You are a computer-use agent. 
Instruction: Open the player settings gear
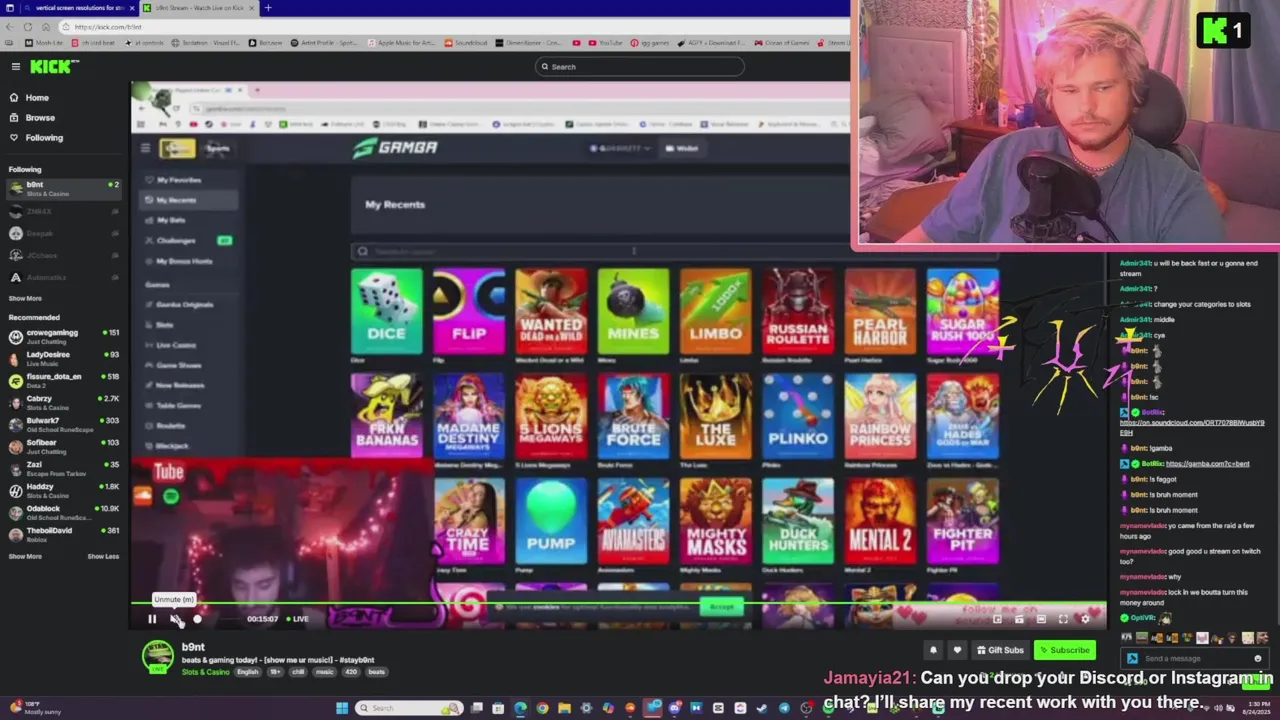point(1085,619)
